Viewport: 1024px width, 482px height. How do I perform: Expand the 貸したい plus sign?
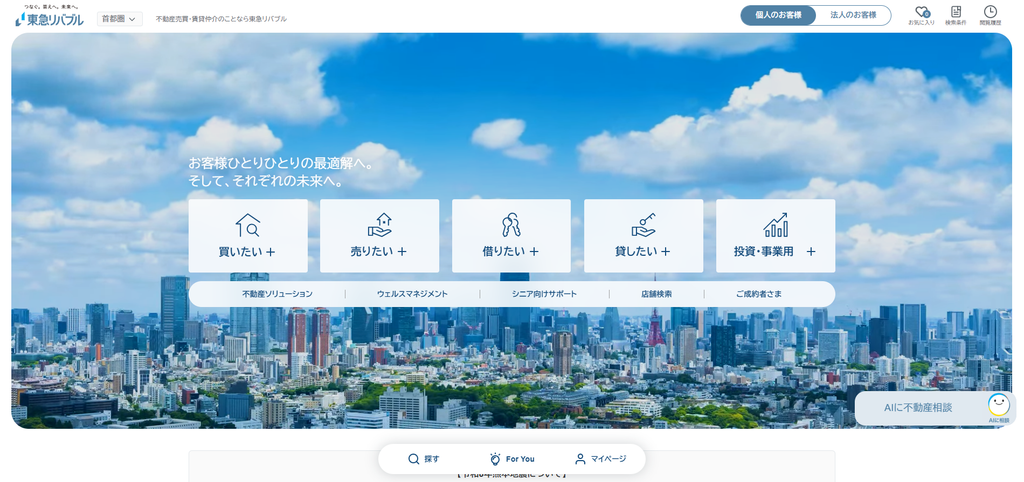point(665,251)
